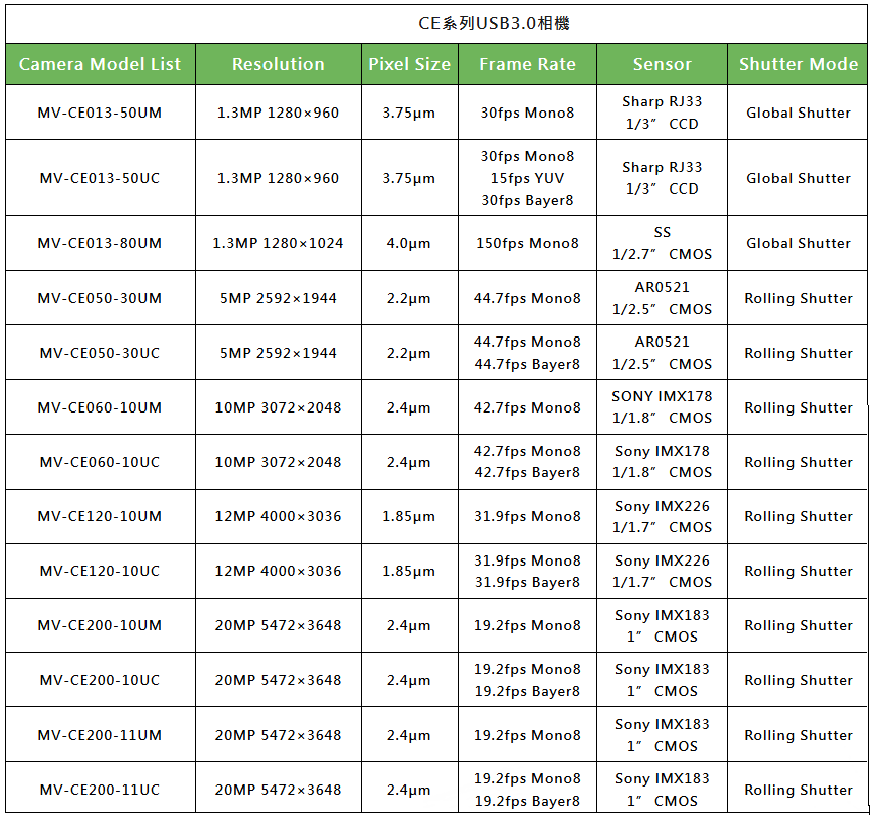This screenshot has height=816, width=872.
Task: Click the 44.7fps Bayer8 frame rate line
Action: tap(527, 364)
